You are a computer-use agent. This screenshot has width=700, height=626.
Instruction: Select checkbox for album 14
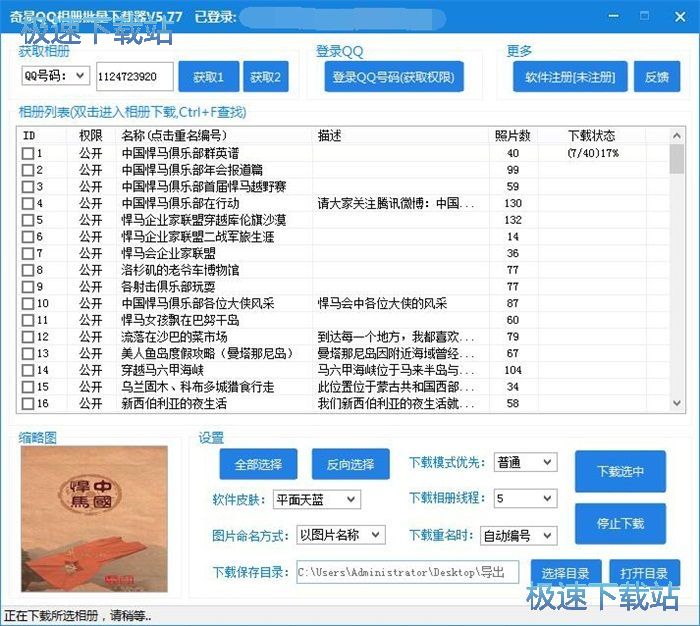point(28,371)
